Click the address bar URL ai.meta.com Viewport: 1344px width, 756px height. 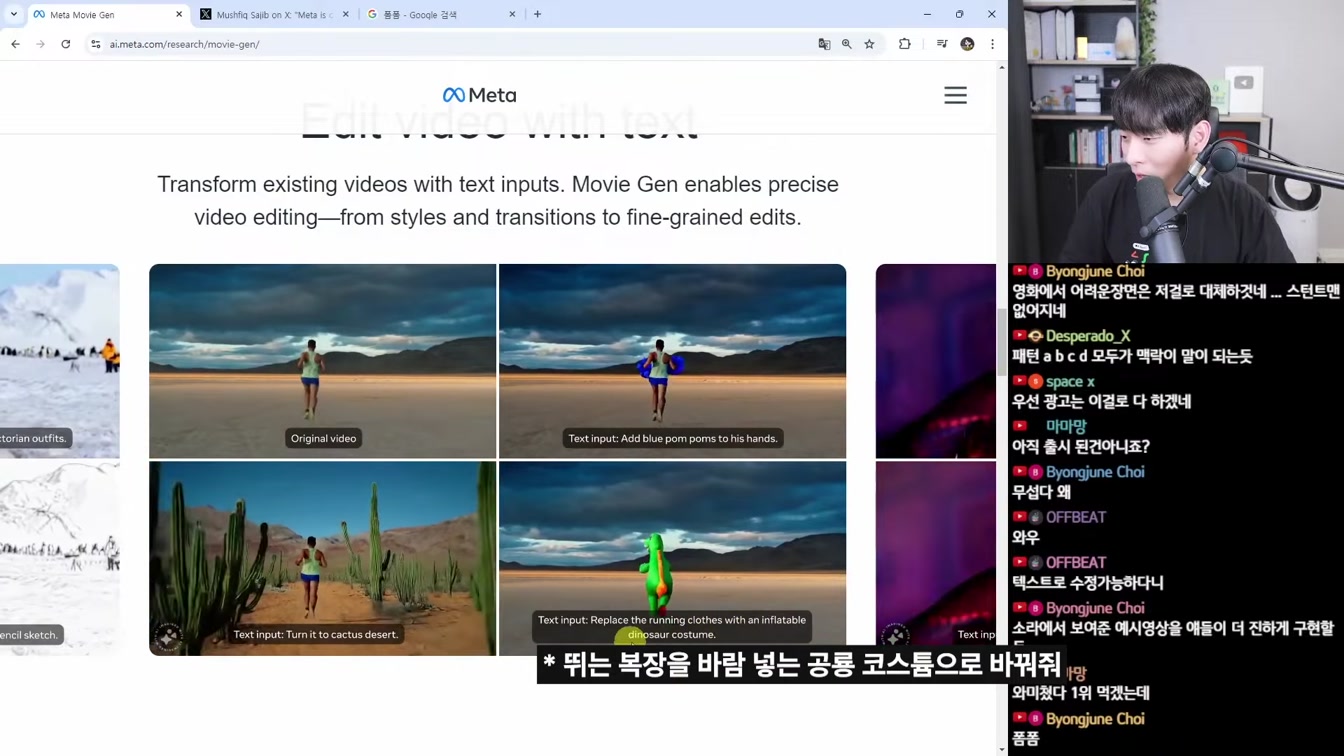[x=185, y=44]
